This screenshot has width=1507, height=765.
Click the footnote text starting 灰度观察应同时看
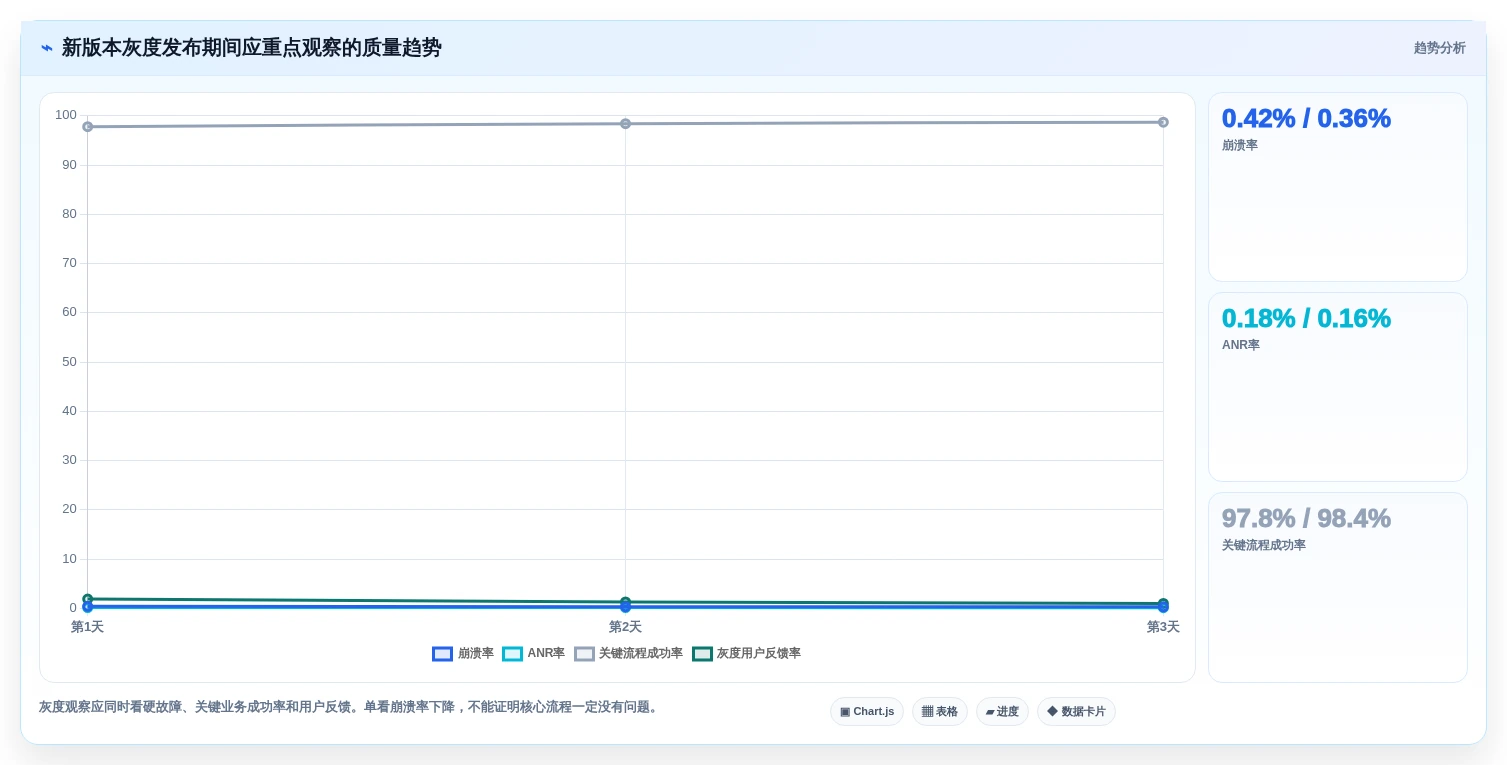click(x=351, y=707)
